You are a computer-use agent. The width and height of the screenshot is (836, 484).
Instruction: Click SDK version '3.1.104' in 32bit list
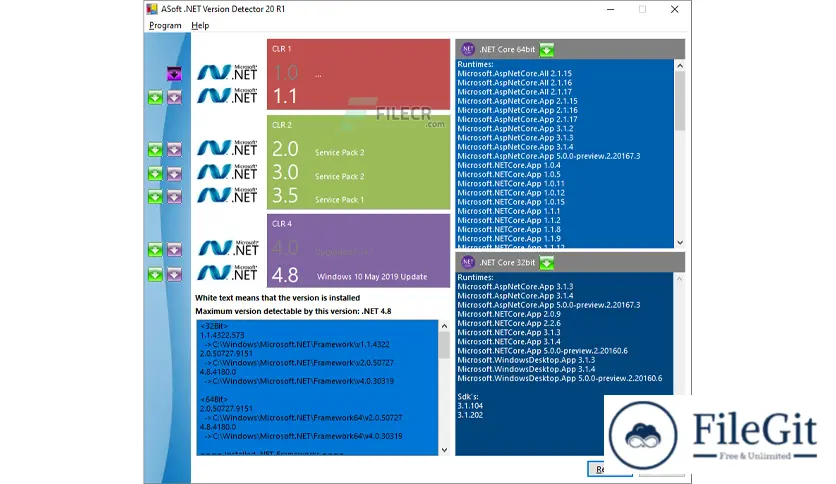coord(470,406)
